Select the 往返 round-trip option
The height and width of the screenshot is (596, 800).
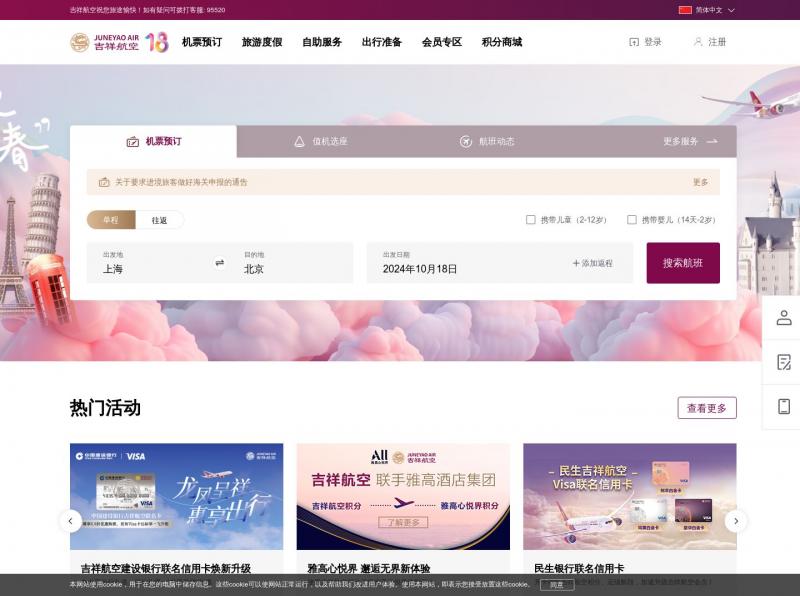159,220
